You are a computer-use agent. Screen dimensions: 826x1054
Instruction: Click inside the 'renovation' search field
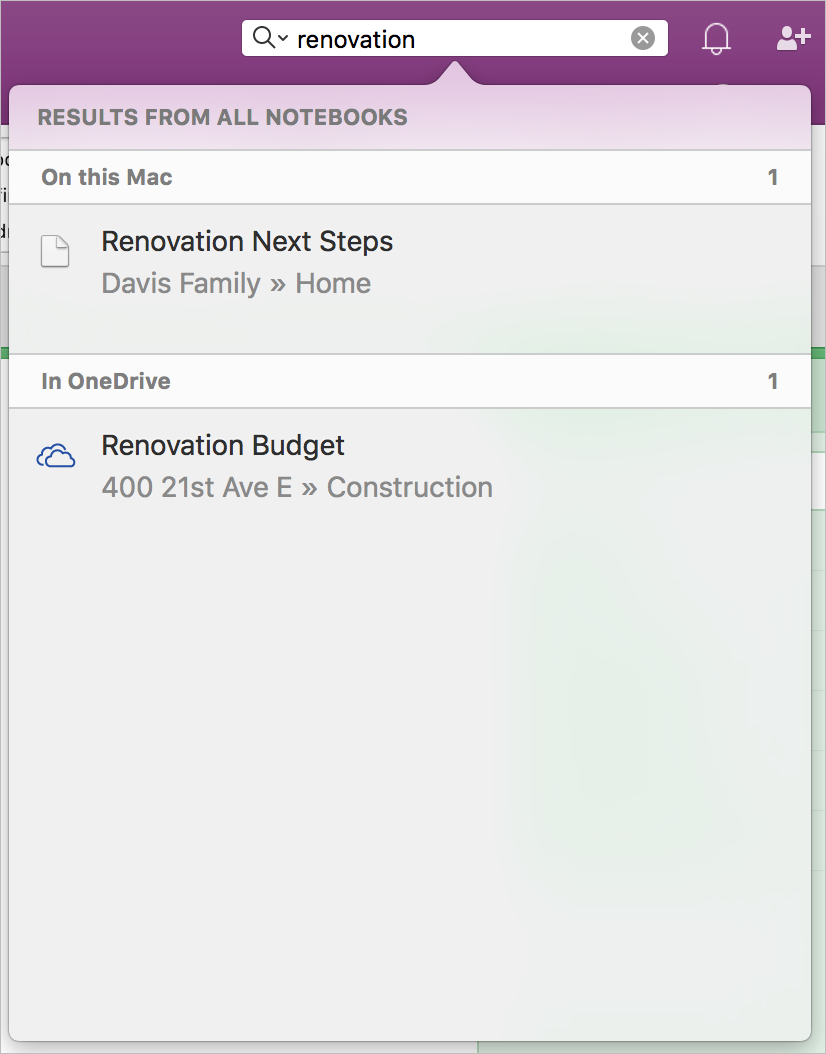pos(460,39)
